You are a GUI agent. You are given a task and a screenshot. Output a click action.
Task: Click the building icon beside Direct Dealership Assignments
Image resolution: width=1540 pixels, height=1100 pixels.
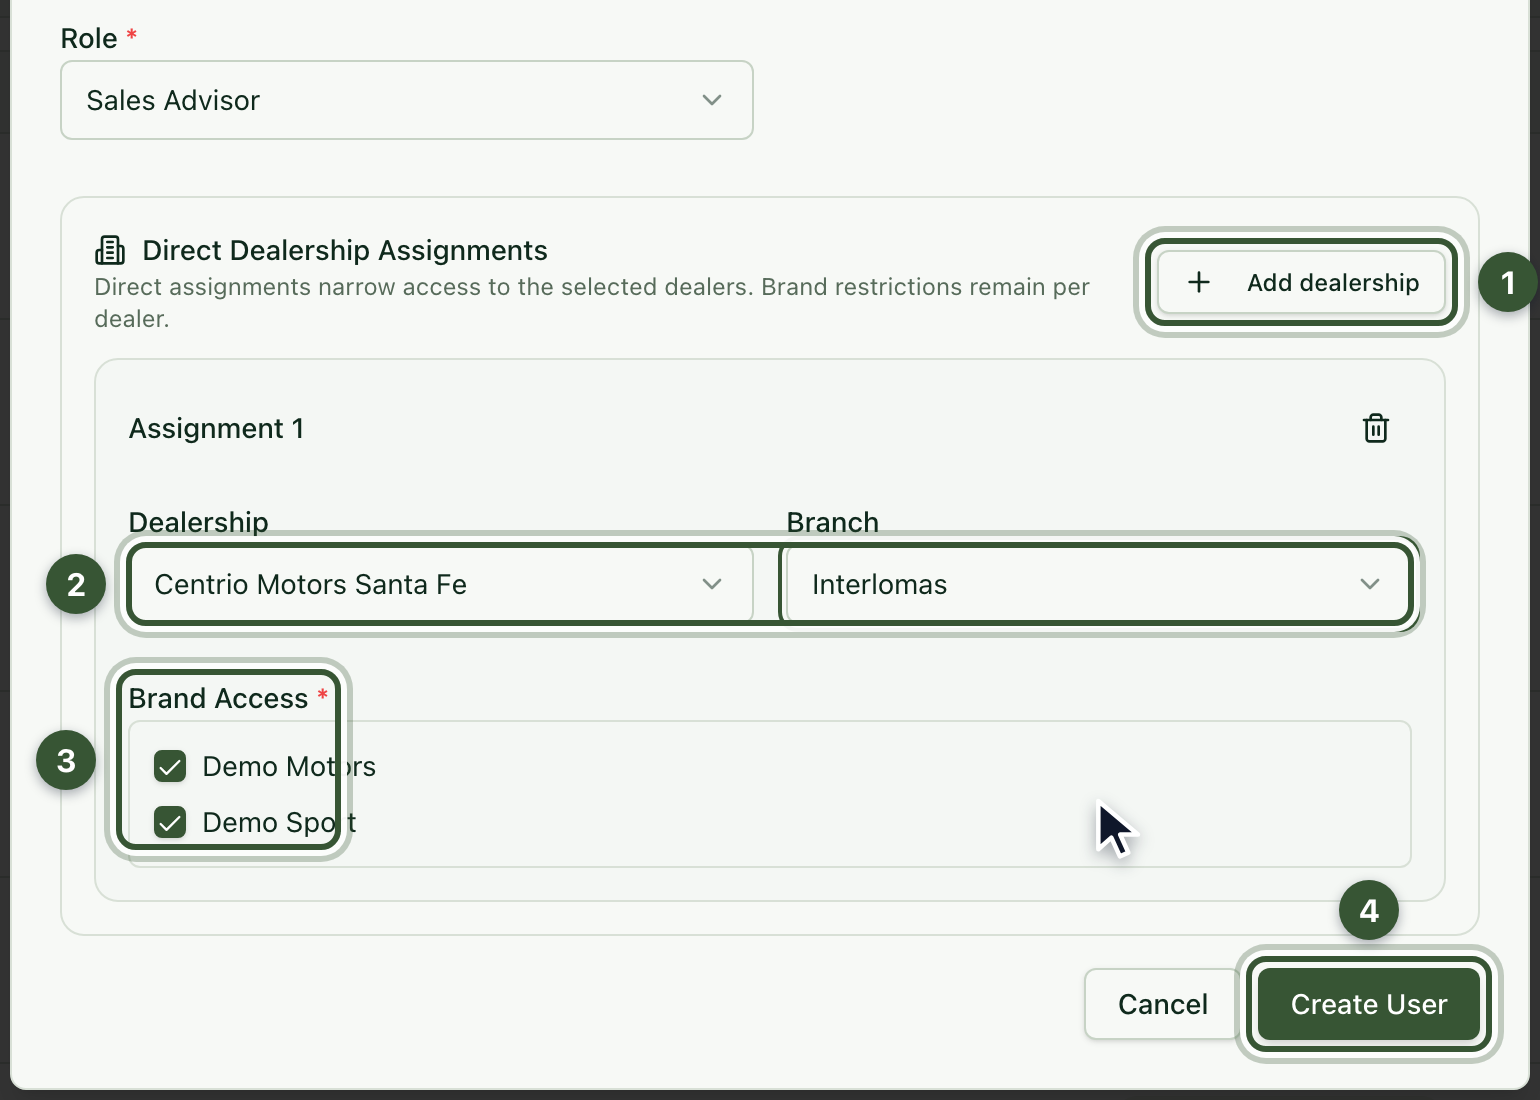coord(110,250)
